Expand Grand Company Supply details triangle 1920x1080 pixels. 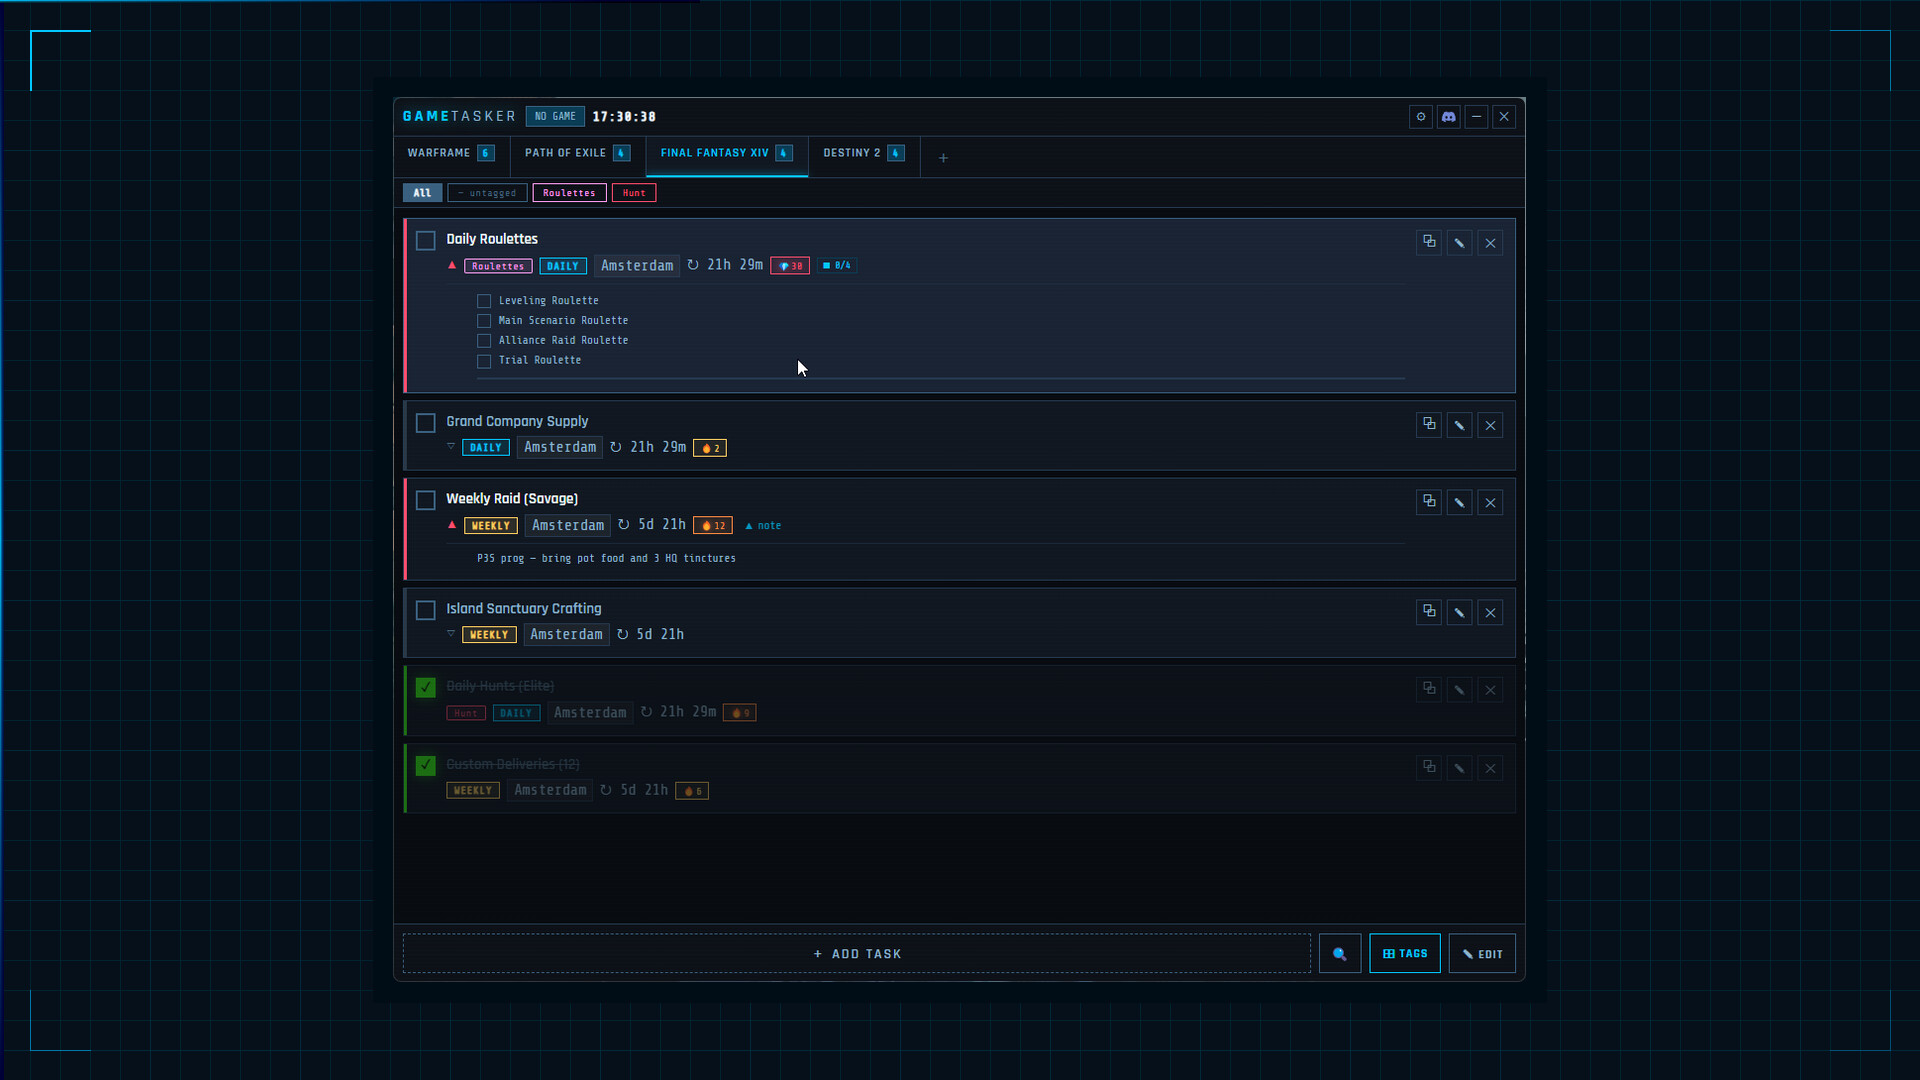(451, 446)
